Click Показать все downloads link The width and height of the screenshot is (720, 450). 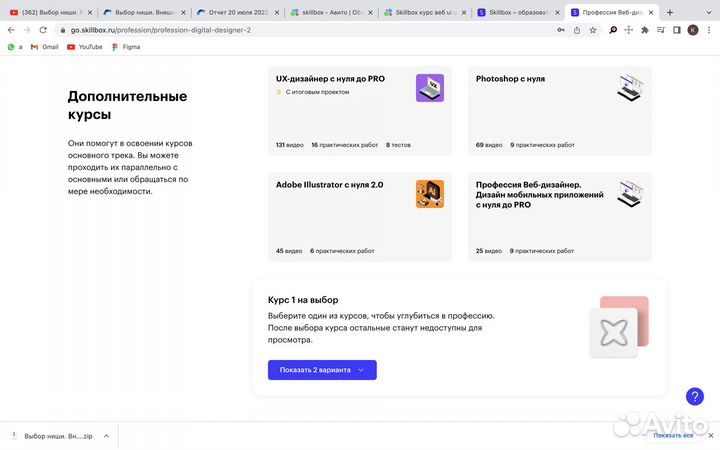[x=673, y=435]
